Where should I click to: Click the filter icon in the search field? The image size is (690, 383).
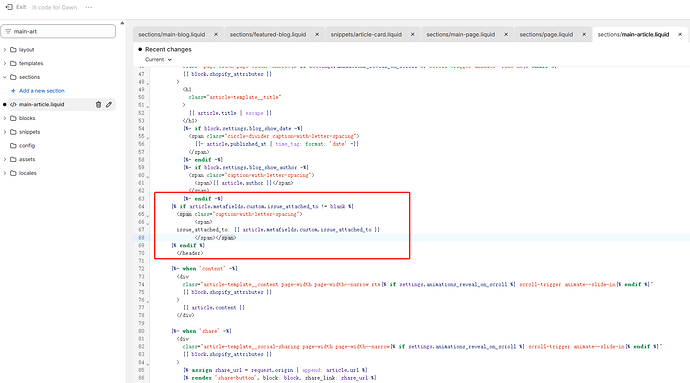8,31
